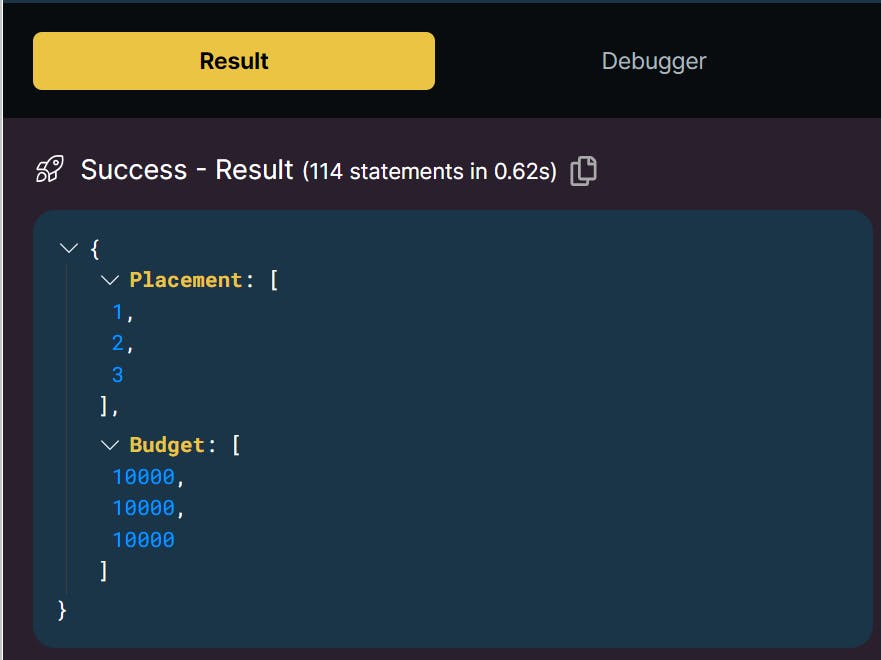This screenshot has width=881, height=660.
Task: Select the first 10000 Budget value
Action: (143, 477)
